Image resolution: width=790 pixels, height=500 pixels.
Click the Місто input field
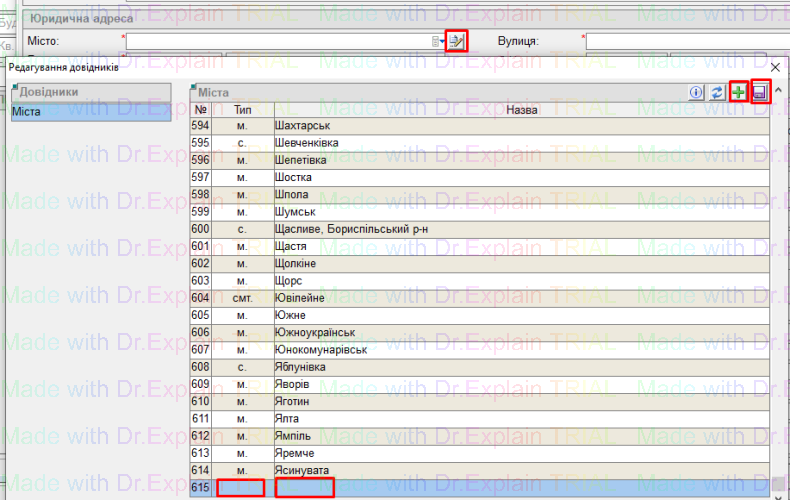point(278,41)
